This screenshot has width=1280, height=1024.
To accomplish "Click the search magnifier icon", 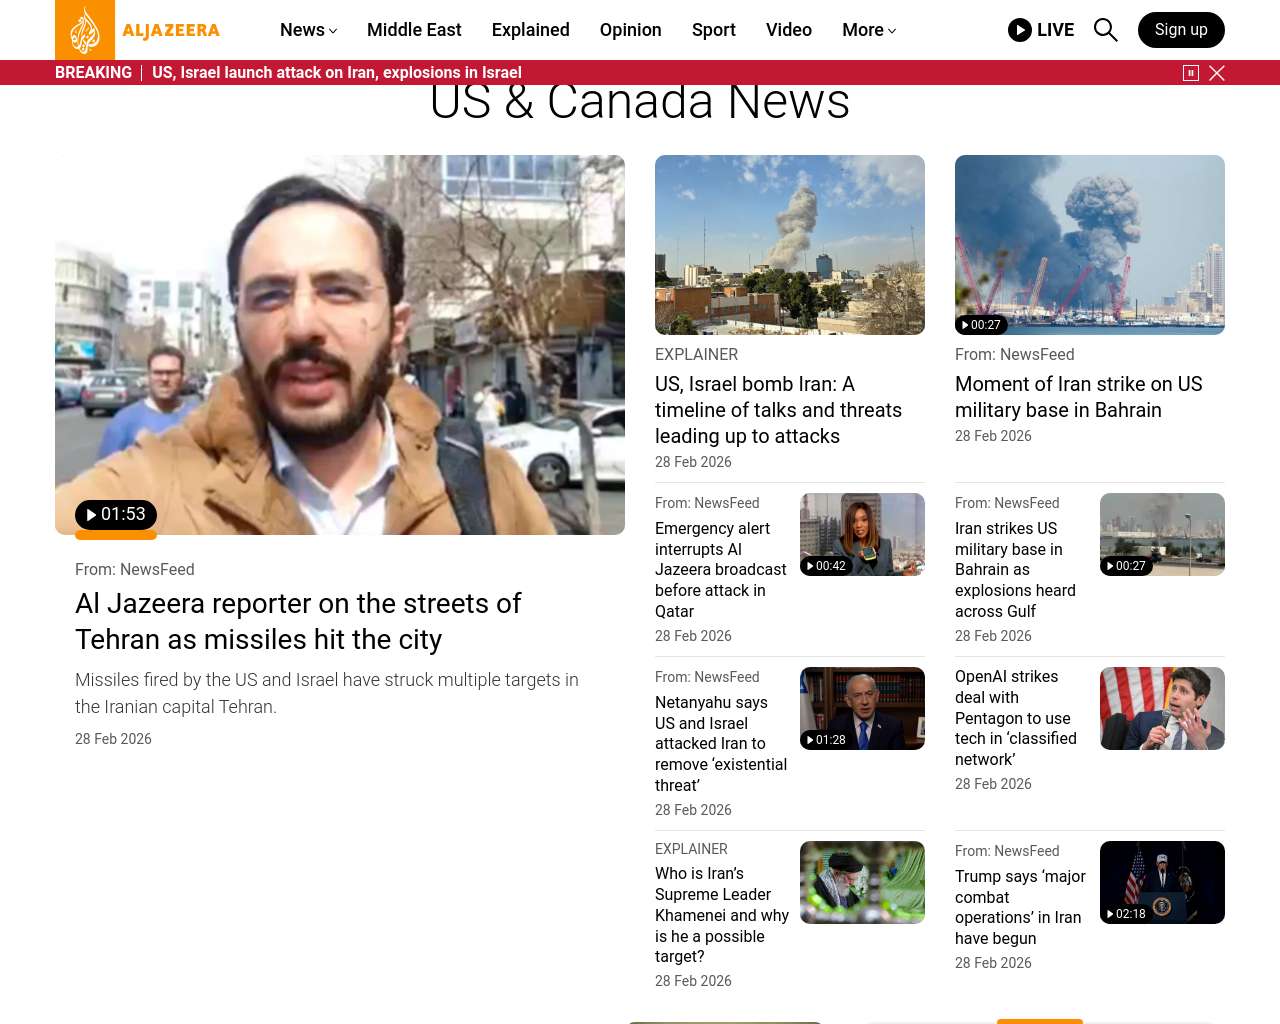I will point(1105,30).
